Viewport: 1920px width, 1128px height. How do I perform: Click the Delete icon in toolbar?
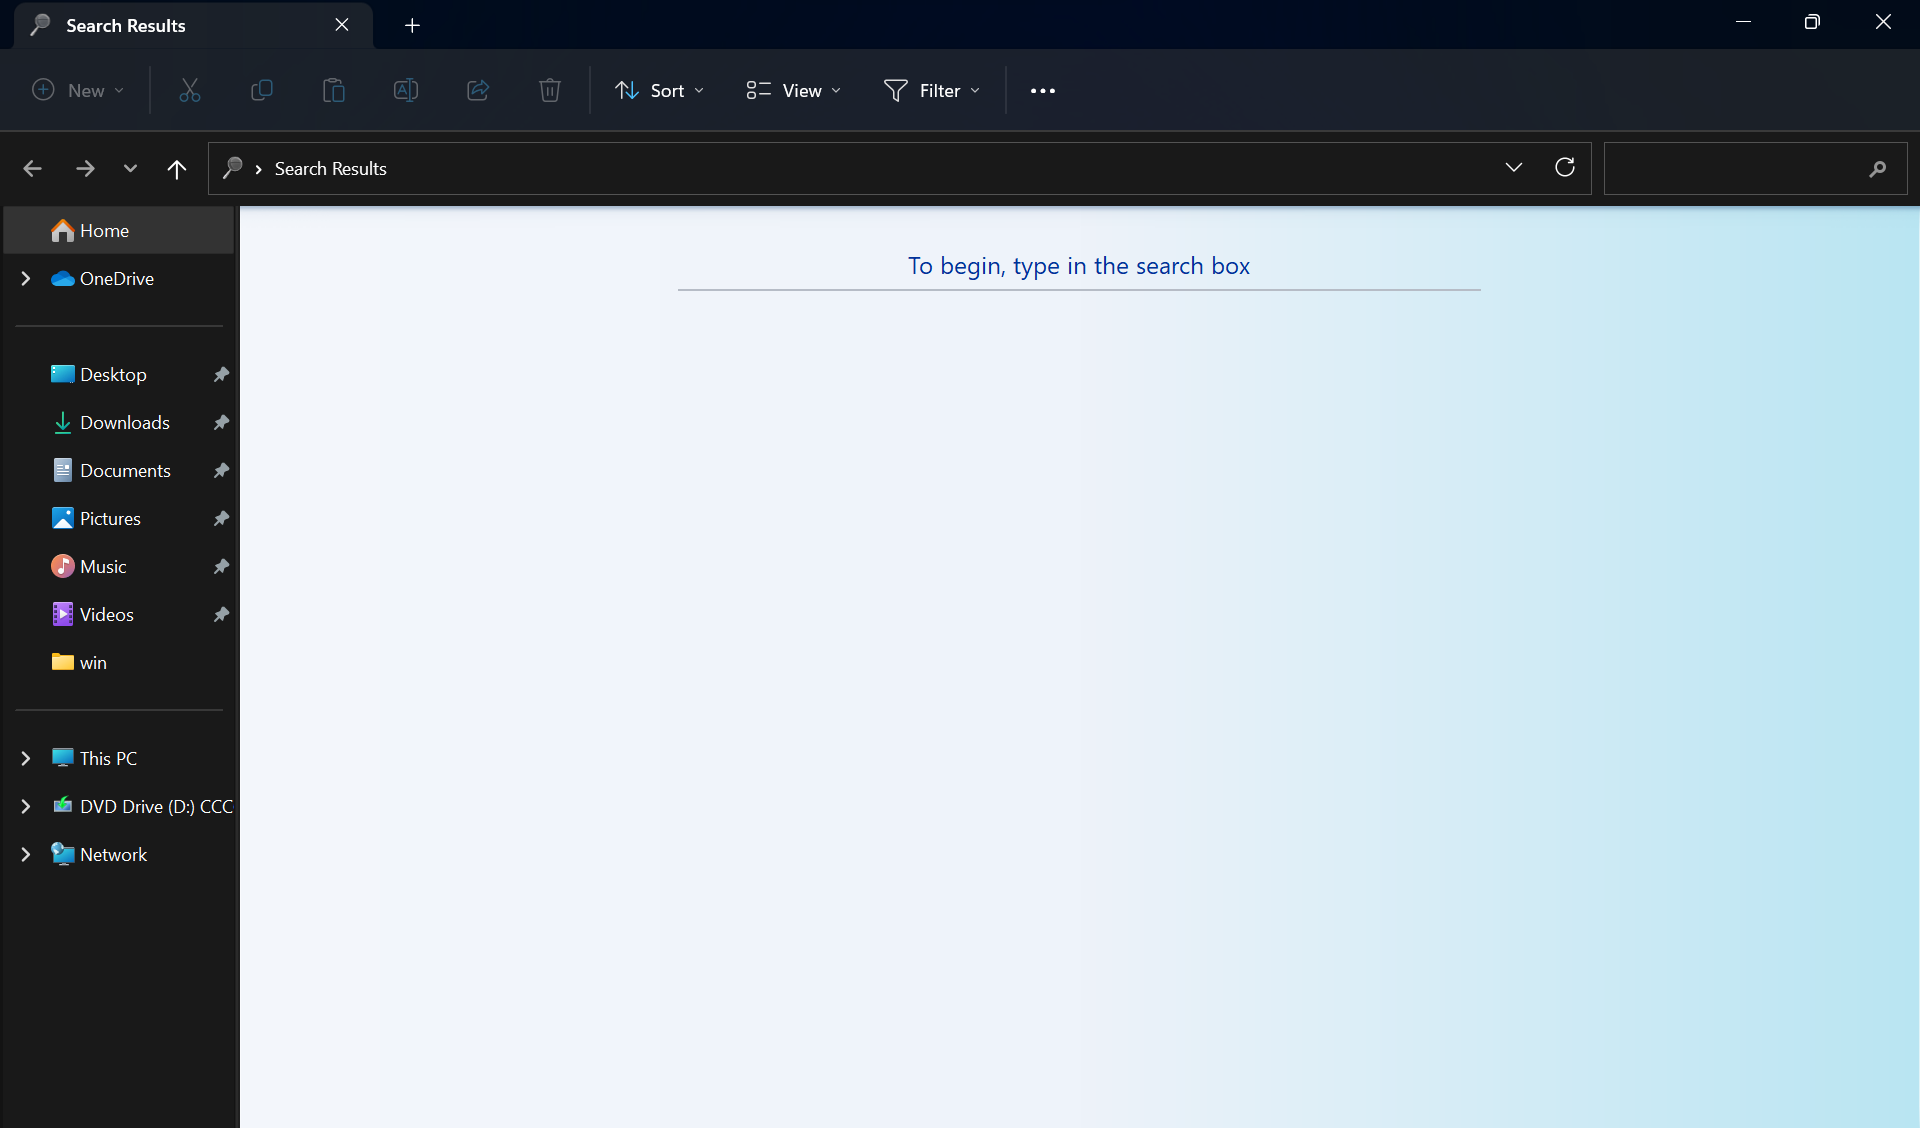(550, 90)
